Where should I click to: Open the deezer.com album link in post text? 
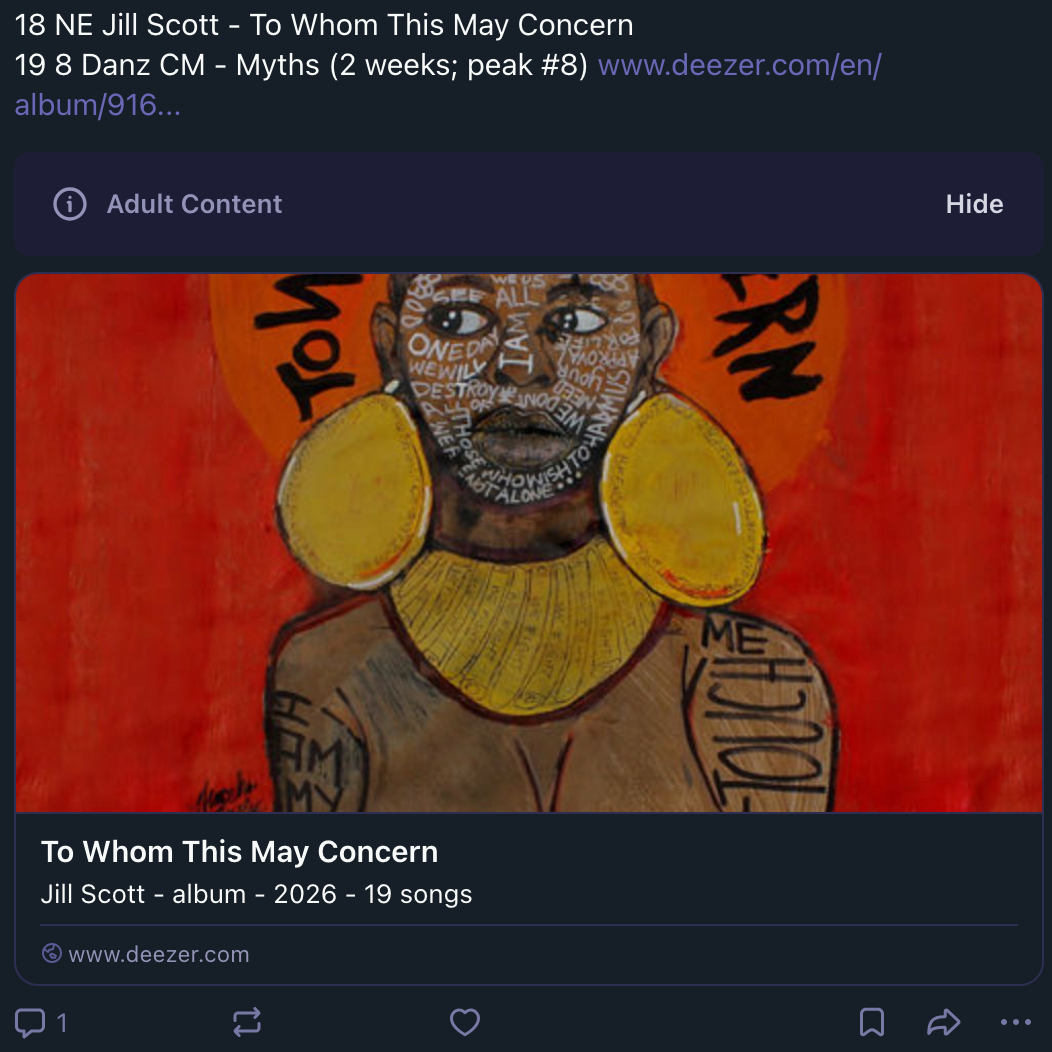739,66
